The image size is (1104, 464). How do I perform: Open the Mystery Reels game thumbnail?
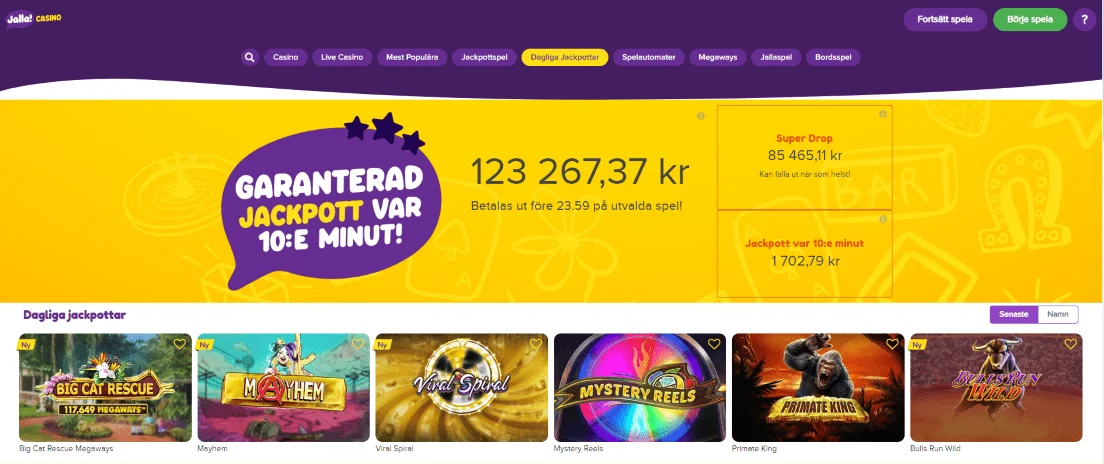coord(639,388)
